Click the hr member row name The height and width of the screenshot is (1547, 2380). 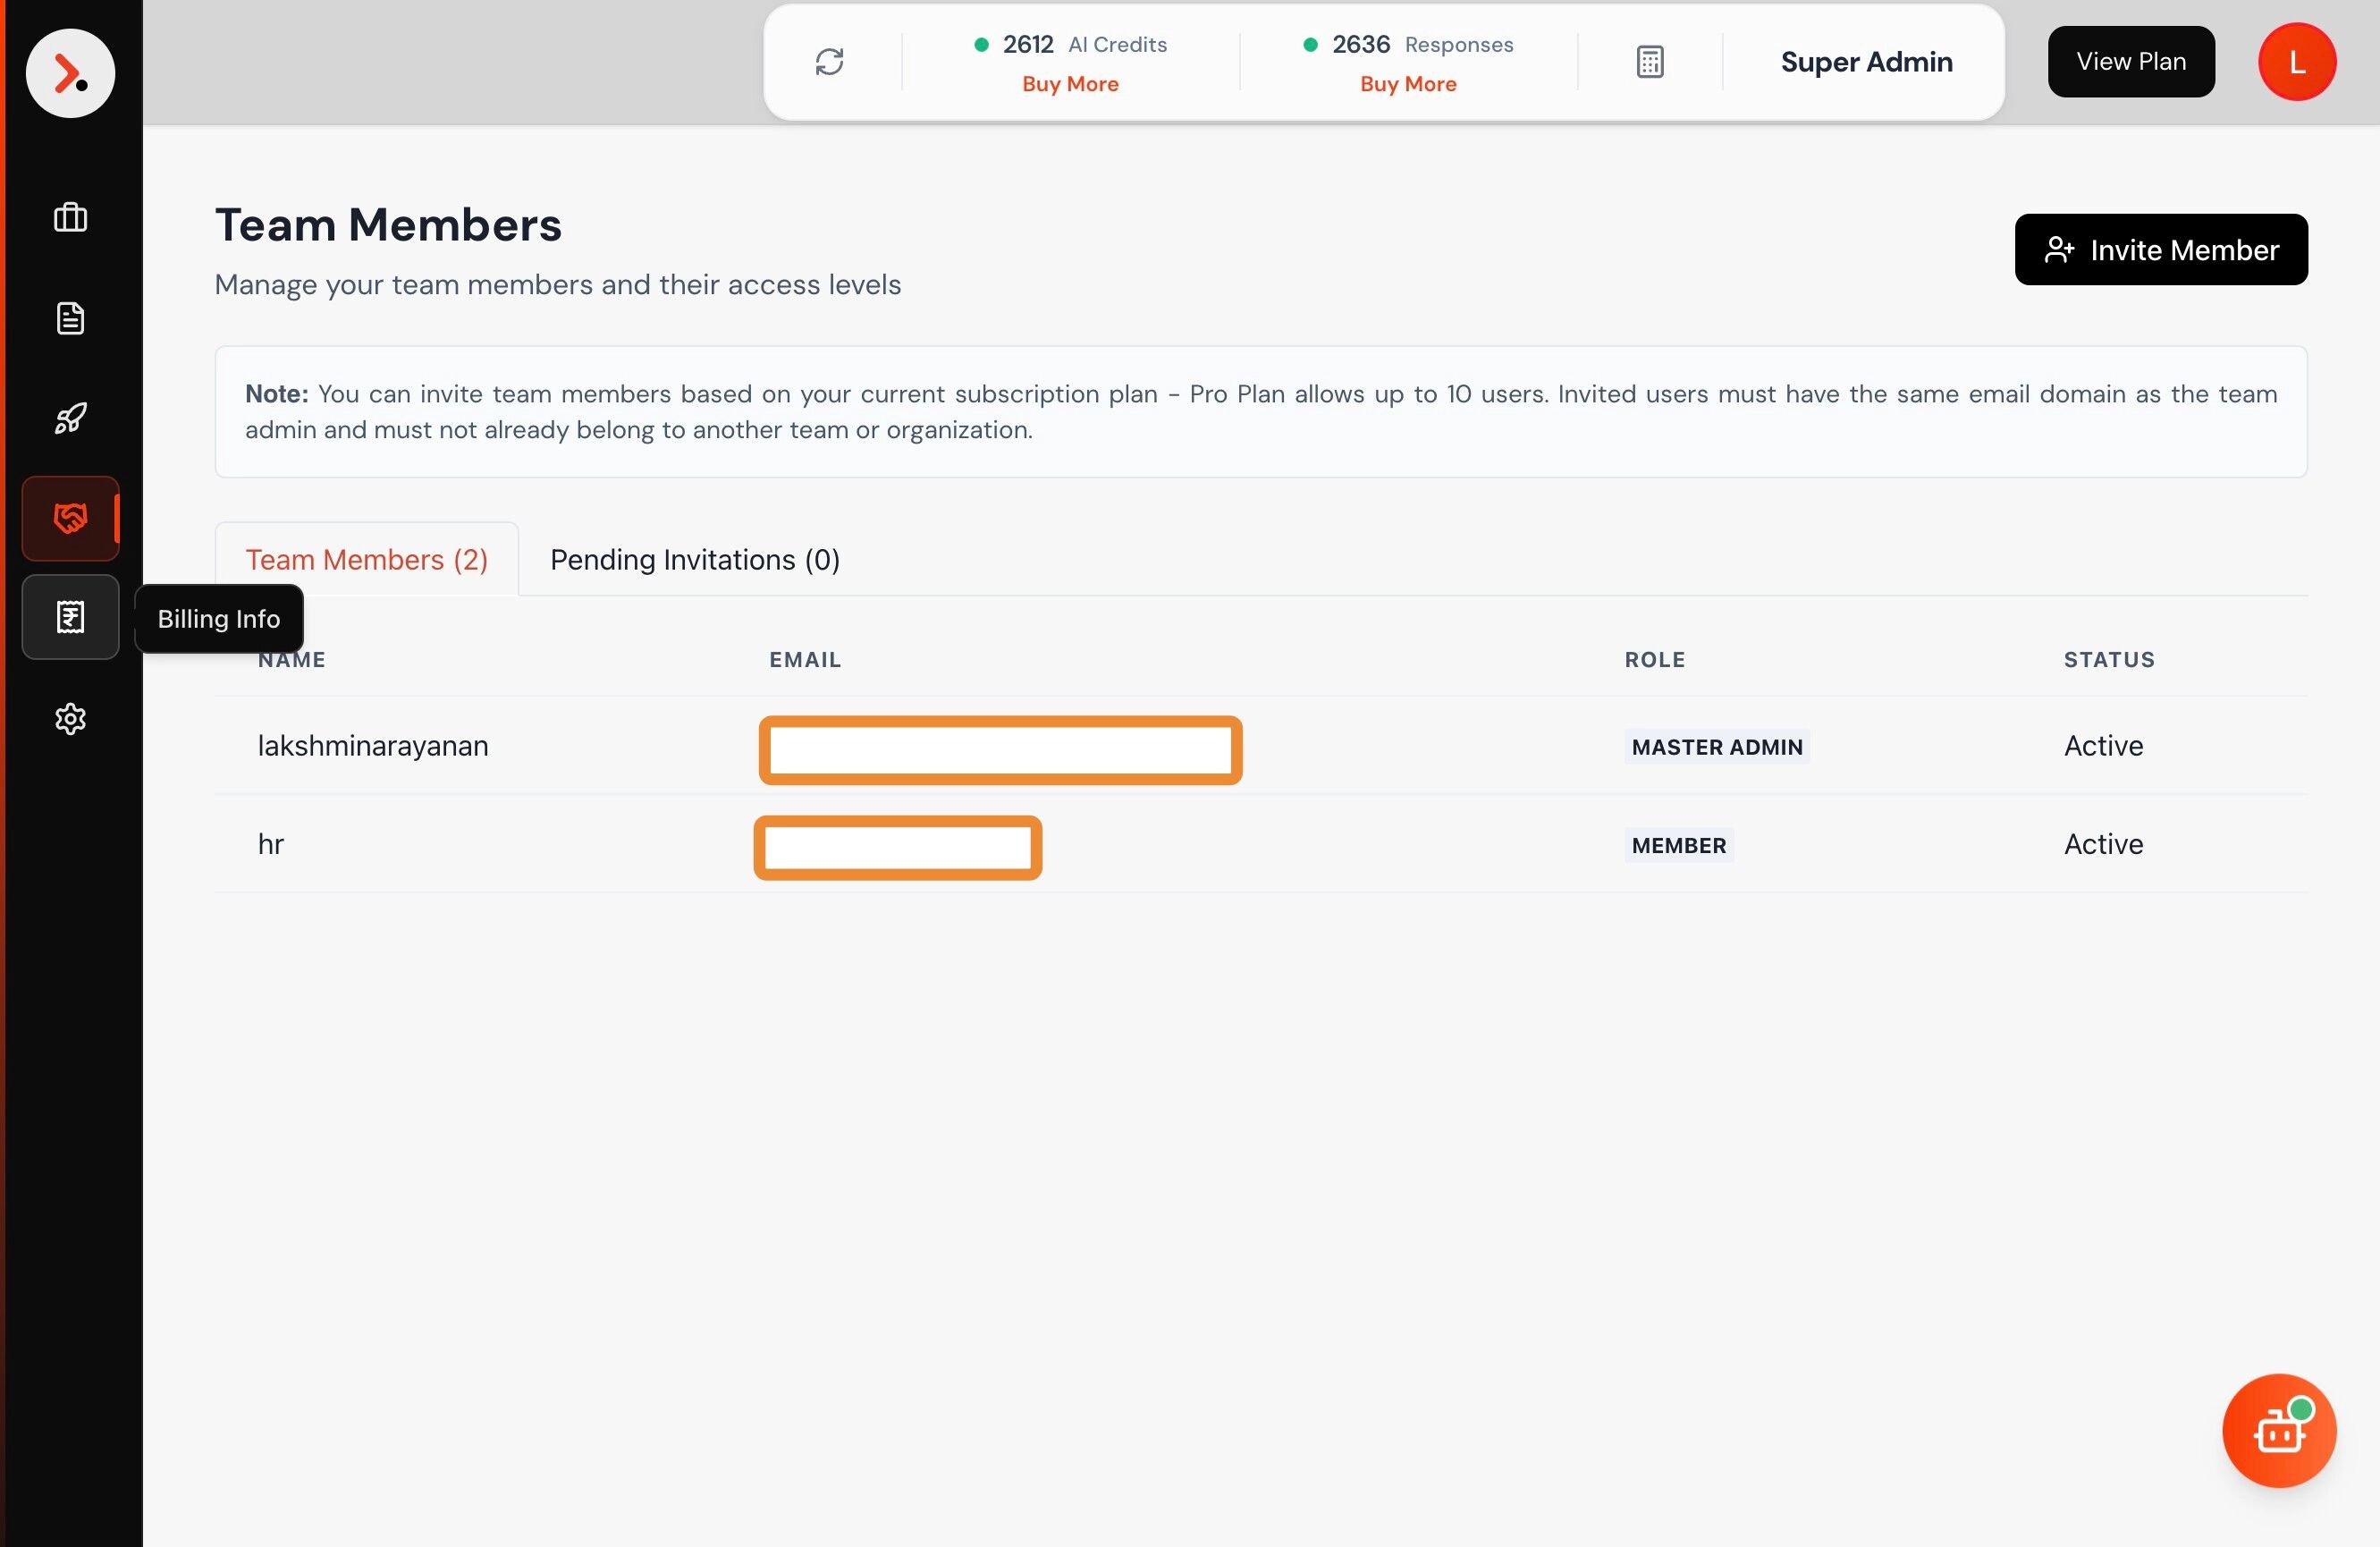(x=271, y=844)
